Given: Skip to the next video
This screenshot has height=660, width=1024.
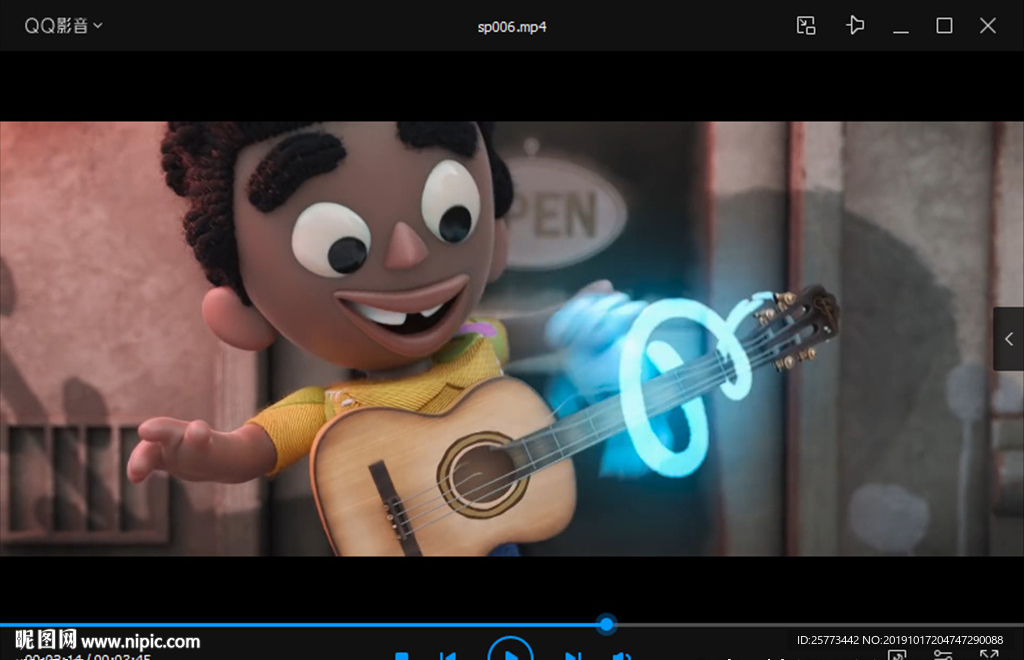Looking at the screenshot, I should pos(573,655).
